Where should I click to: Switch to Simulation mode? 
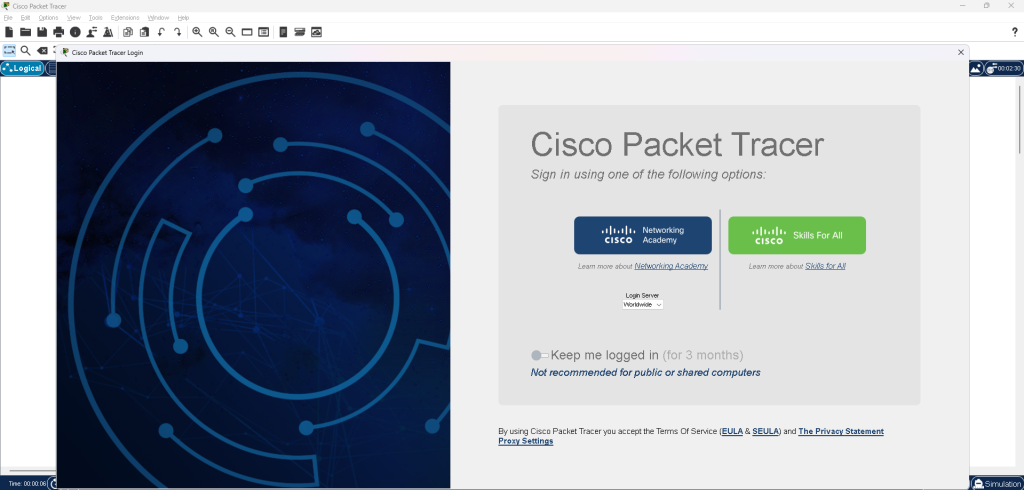pyautogui.click(x=996, y=484)
